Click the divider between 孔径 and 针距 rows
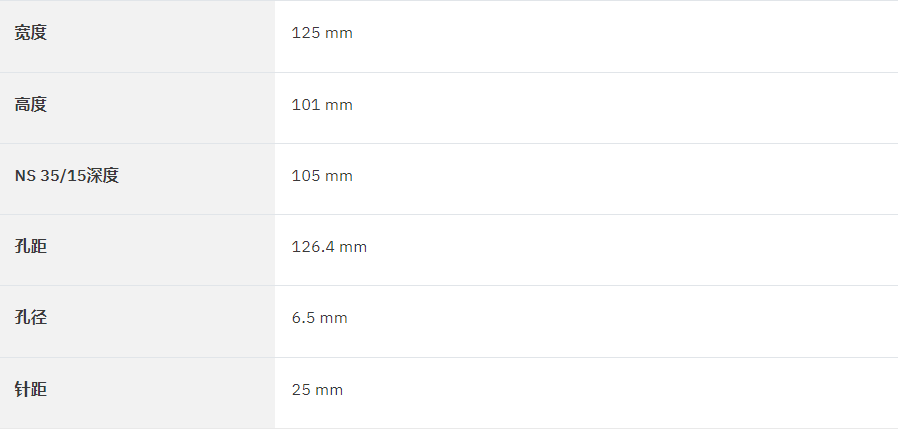 tap(449, 357)
